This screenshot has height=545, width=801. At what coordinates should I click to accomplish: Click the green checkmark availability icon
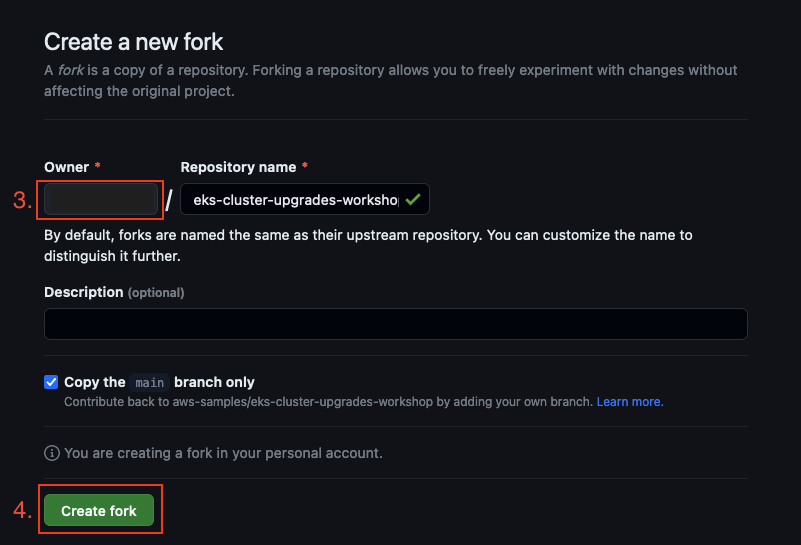(x=413, y=200)
